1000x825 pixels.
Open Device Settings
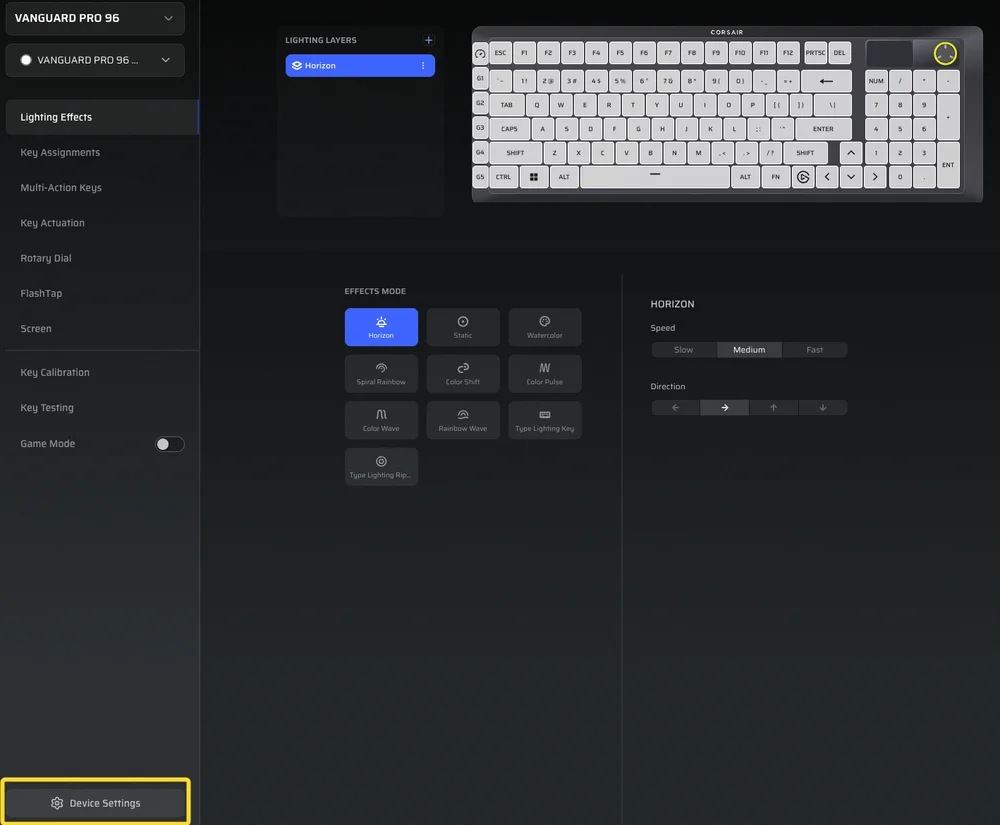tap(95, 802)
